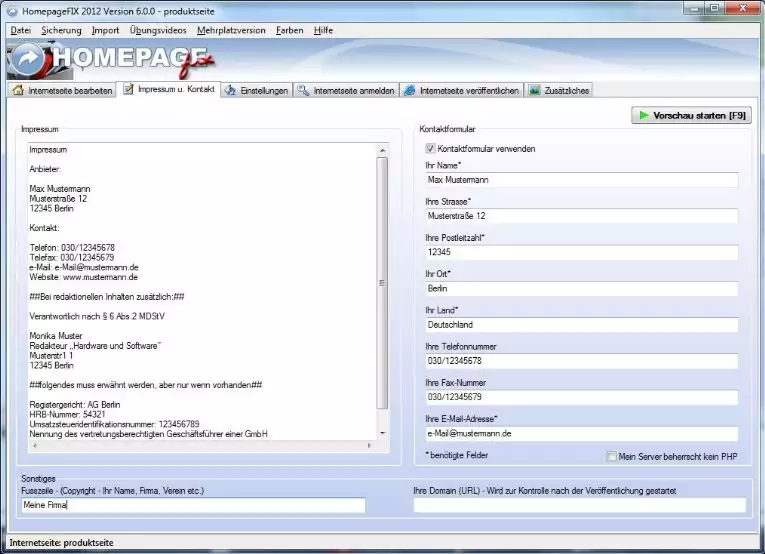This screenshot has height=554, width=765.
Task: Switch to Einstellungen tab
Action: [257, 90]
